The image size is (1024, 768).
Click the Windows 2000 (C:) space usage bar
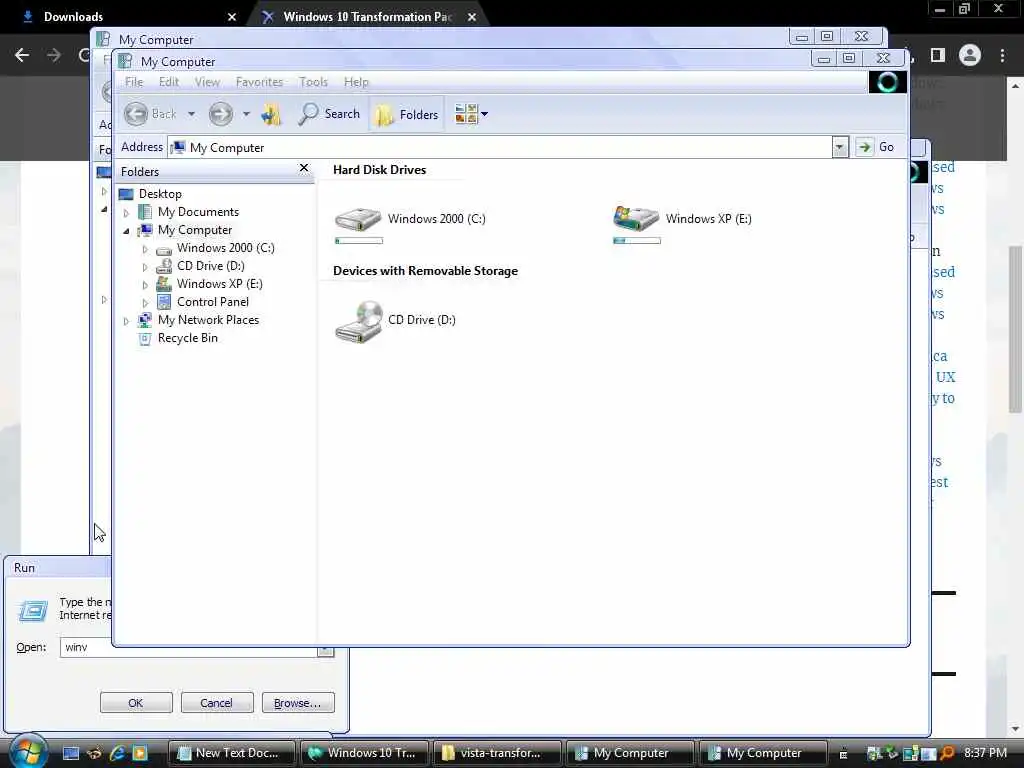tap(359, 241)
